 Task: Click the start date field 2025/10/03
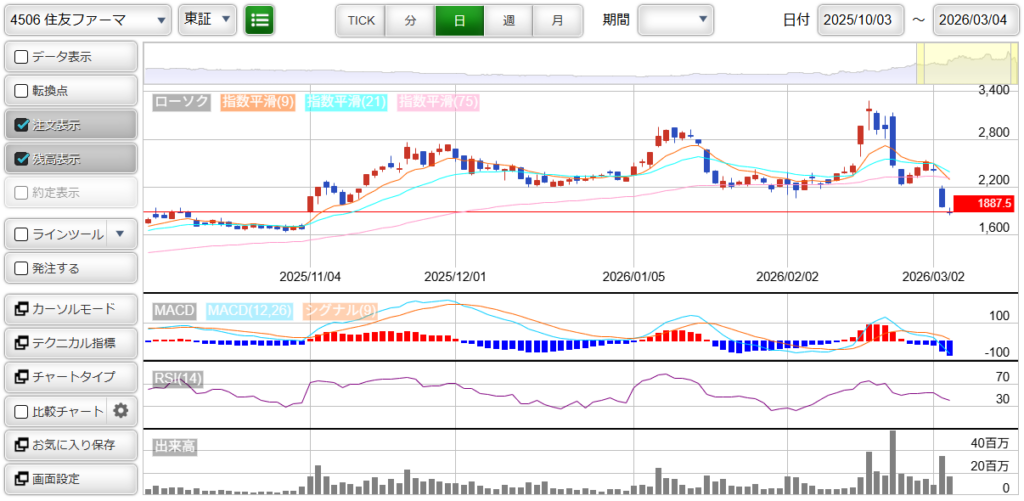tap(860, 20)
